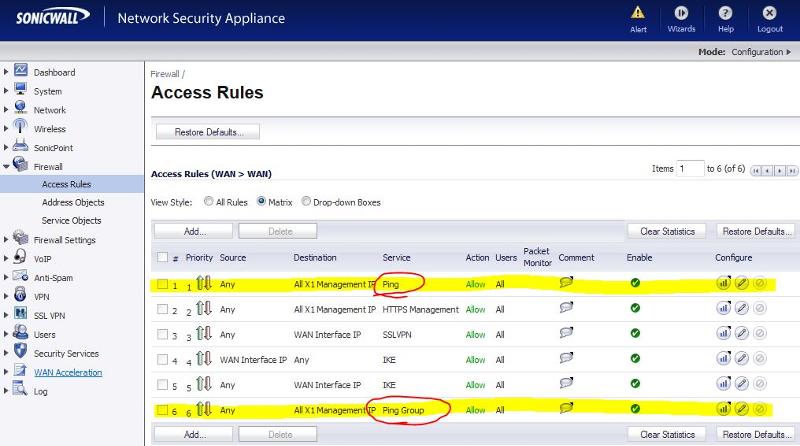Open the Mode Configuration arrow
The height and width of the screenshot is (446, 800).
tap(789, 52)
